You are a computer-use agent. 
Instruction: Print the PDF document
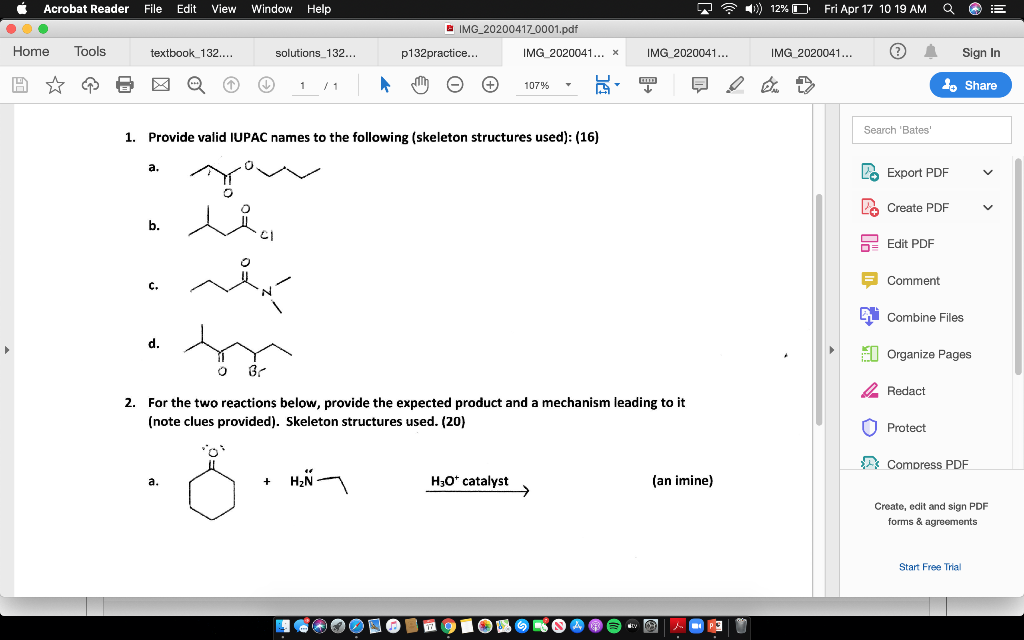125,85
